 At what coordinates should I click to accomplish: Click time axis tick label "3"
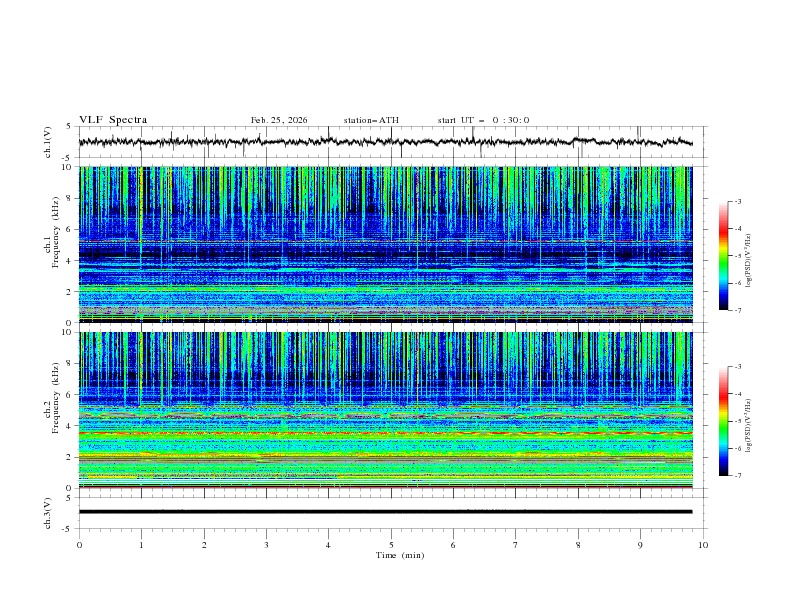pos(266,545)
